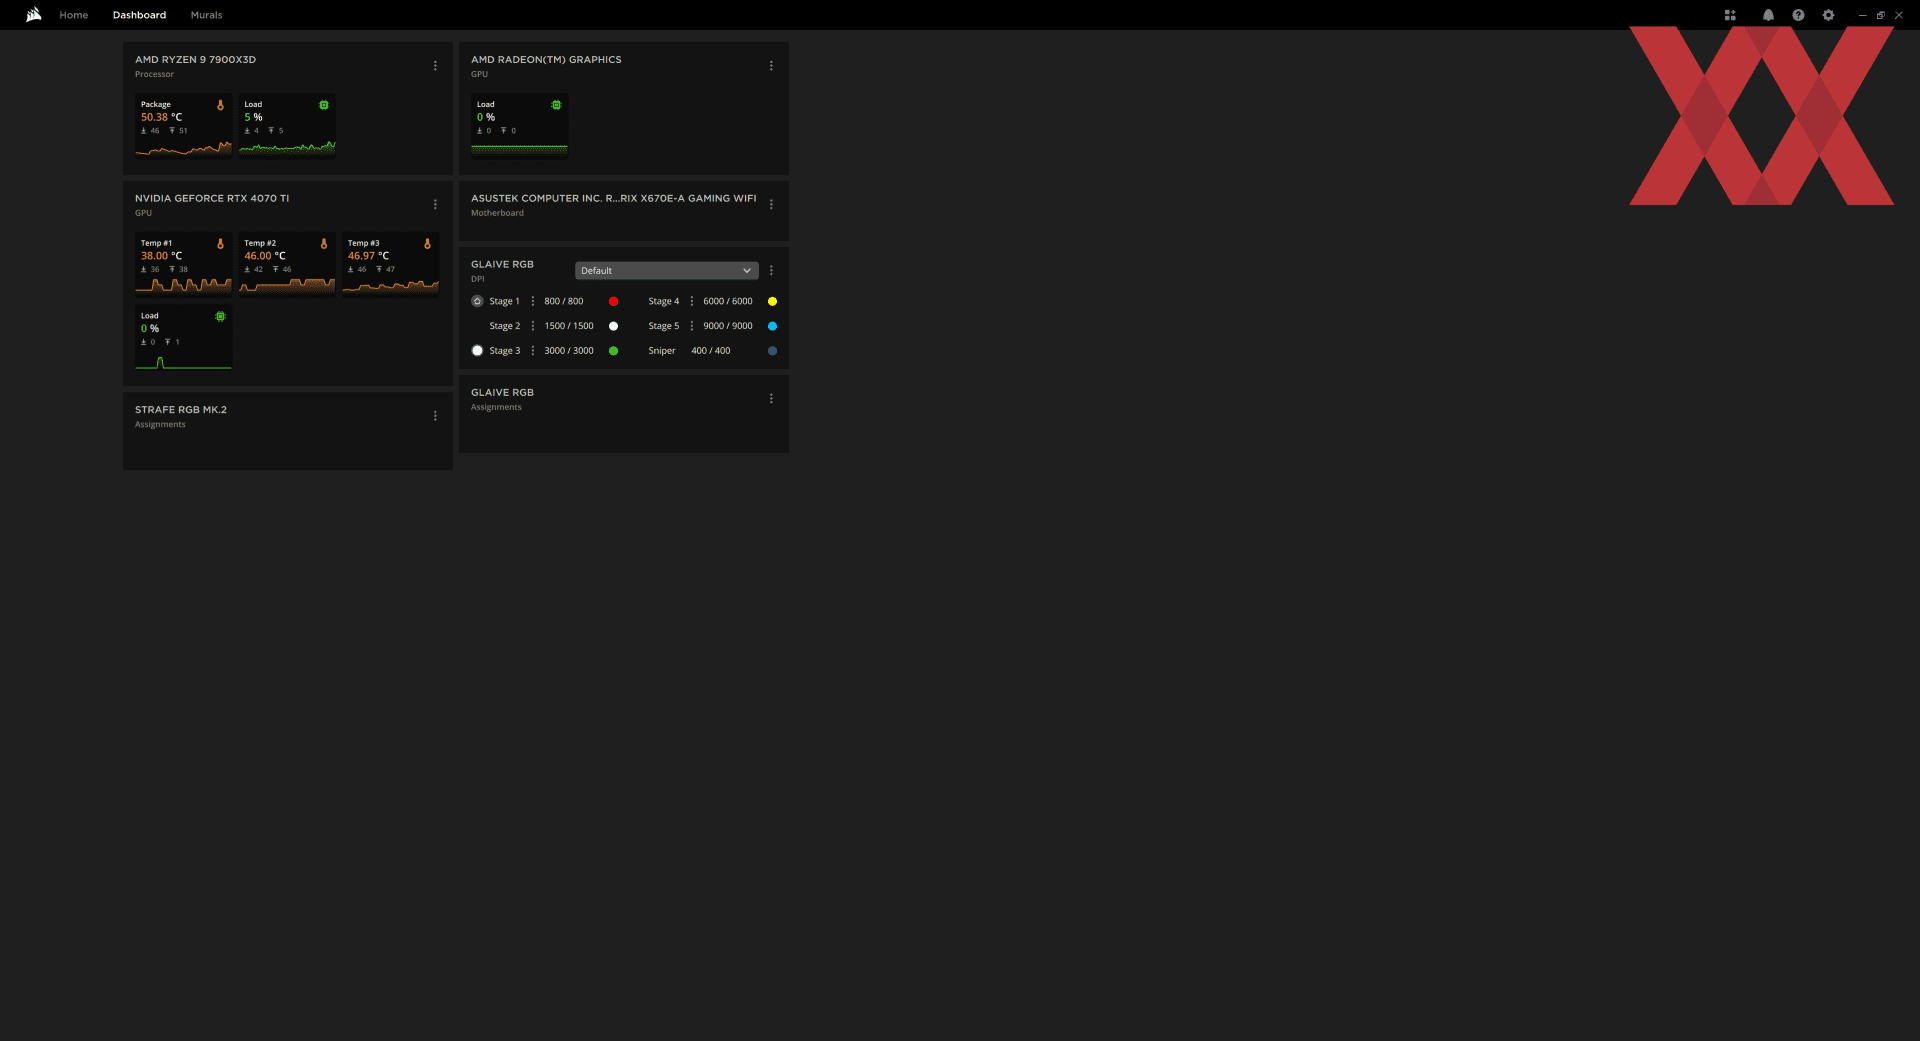The image size is (1920, 1041).
Task: Pick the light blue Stage 5 color swatch
Action: [772, 326]
